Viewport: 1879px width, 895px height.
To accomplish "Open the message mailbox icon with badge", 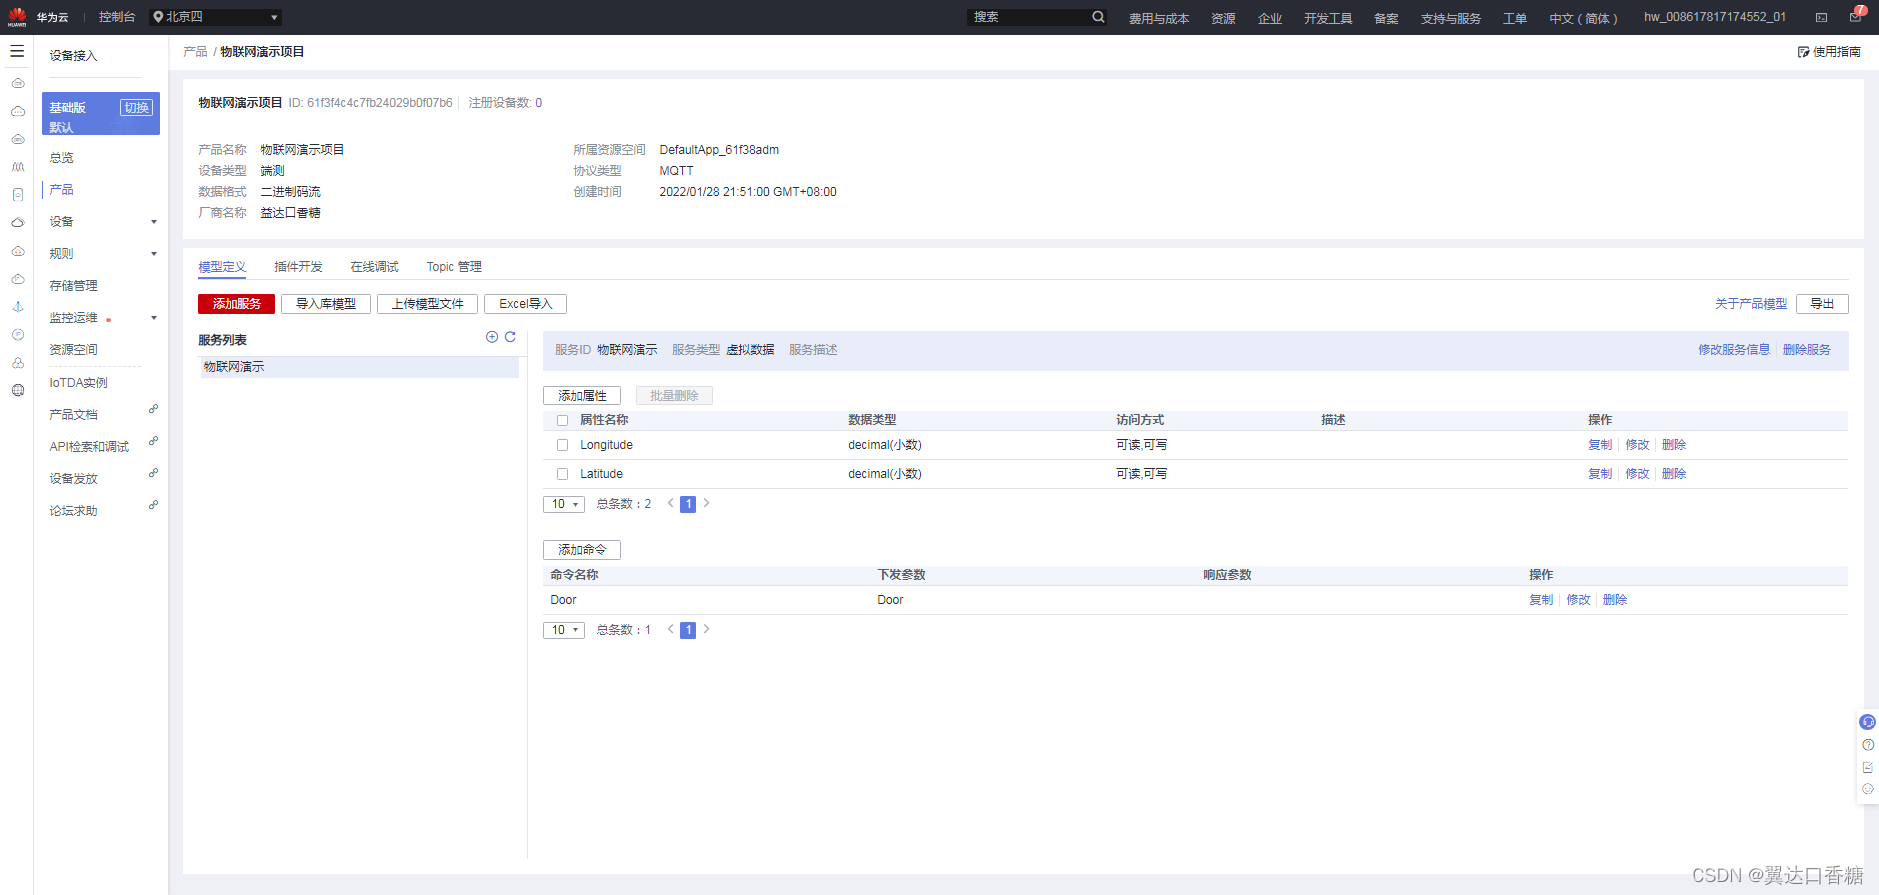I will pos(1856,15).
